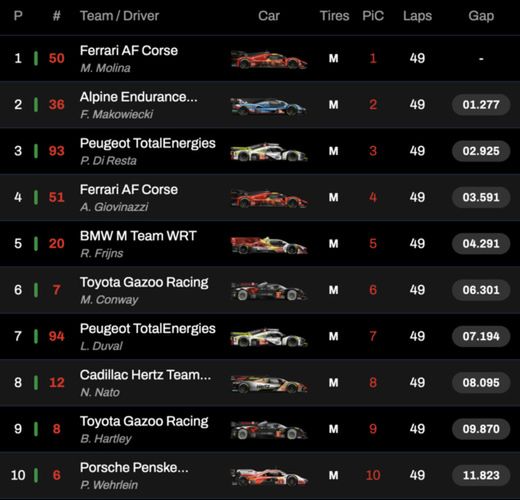Click the red Ferrari #50 car image
This screenshot has height=500, width=520.
point(269,59)
